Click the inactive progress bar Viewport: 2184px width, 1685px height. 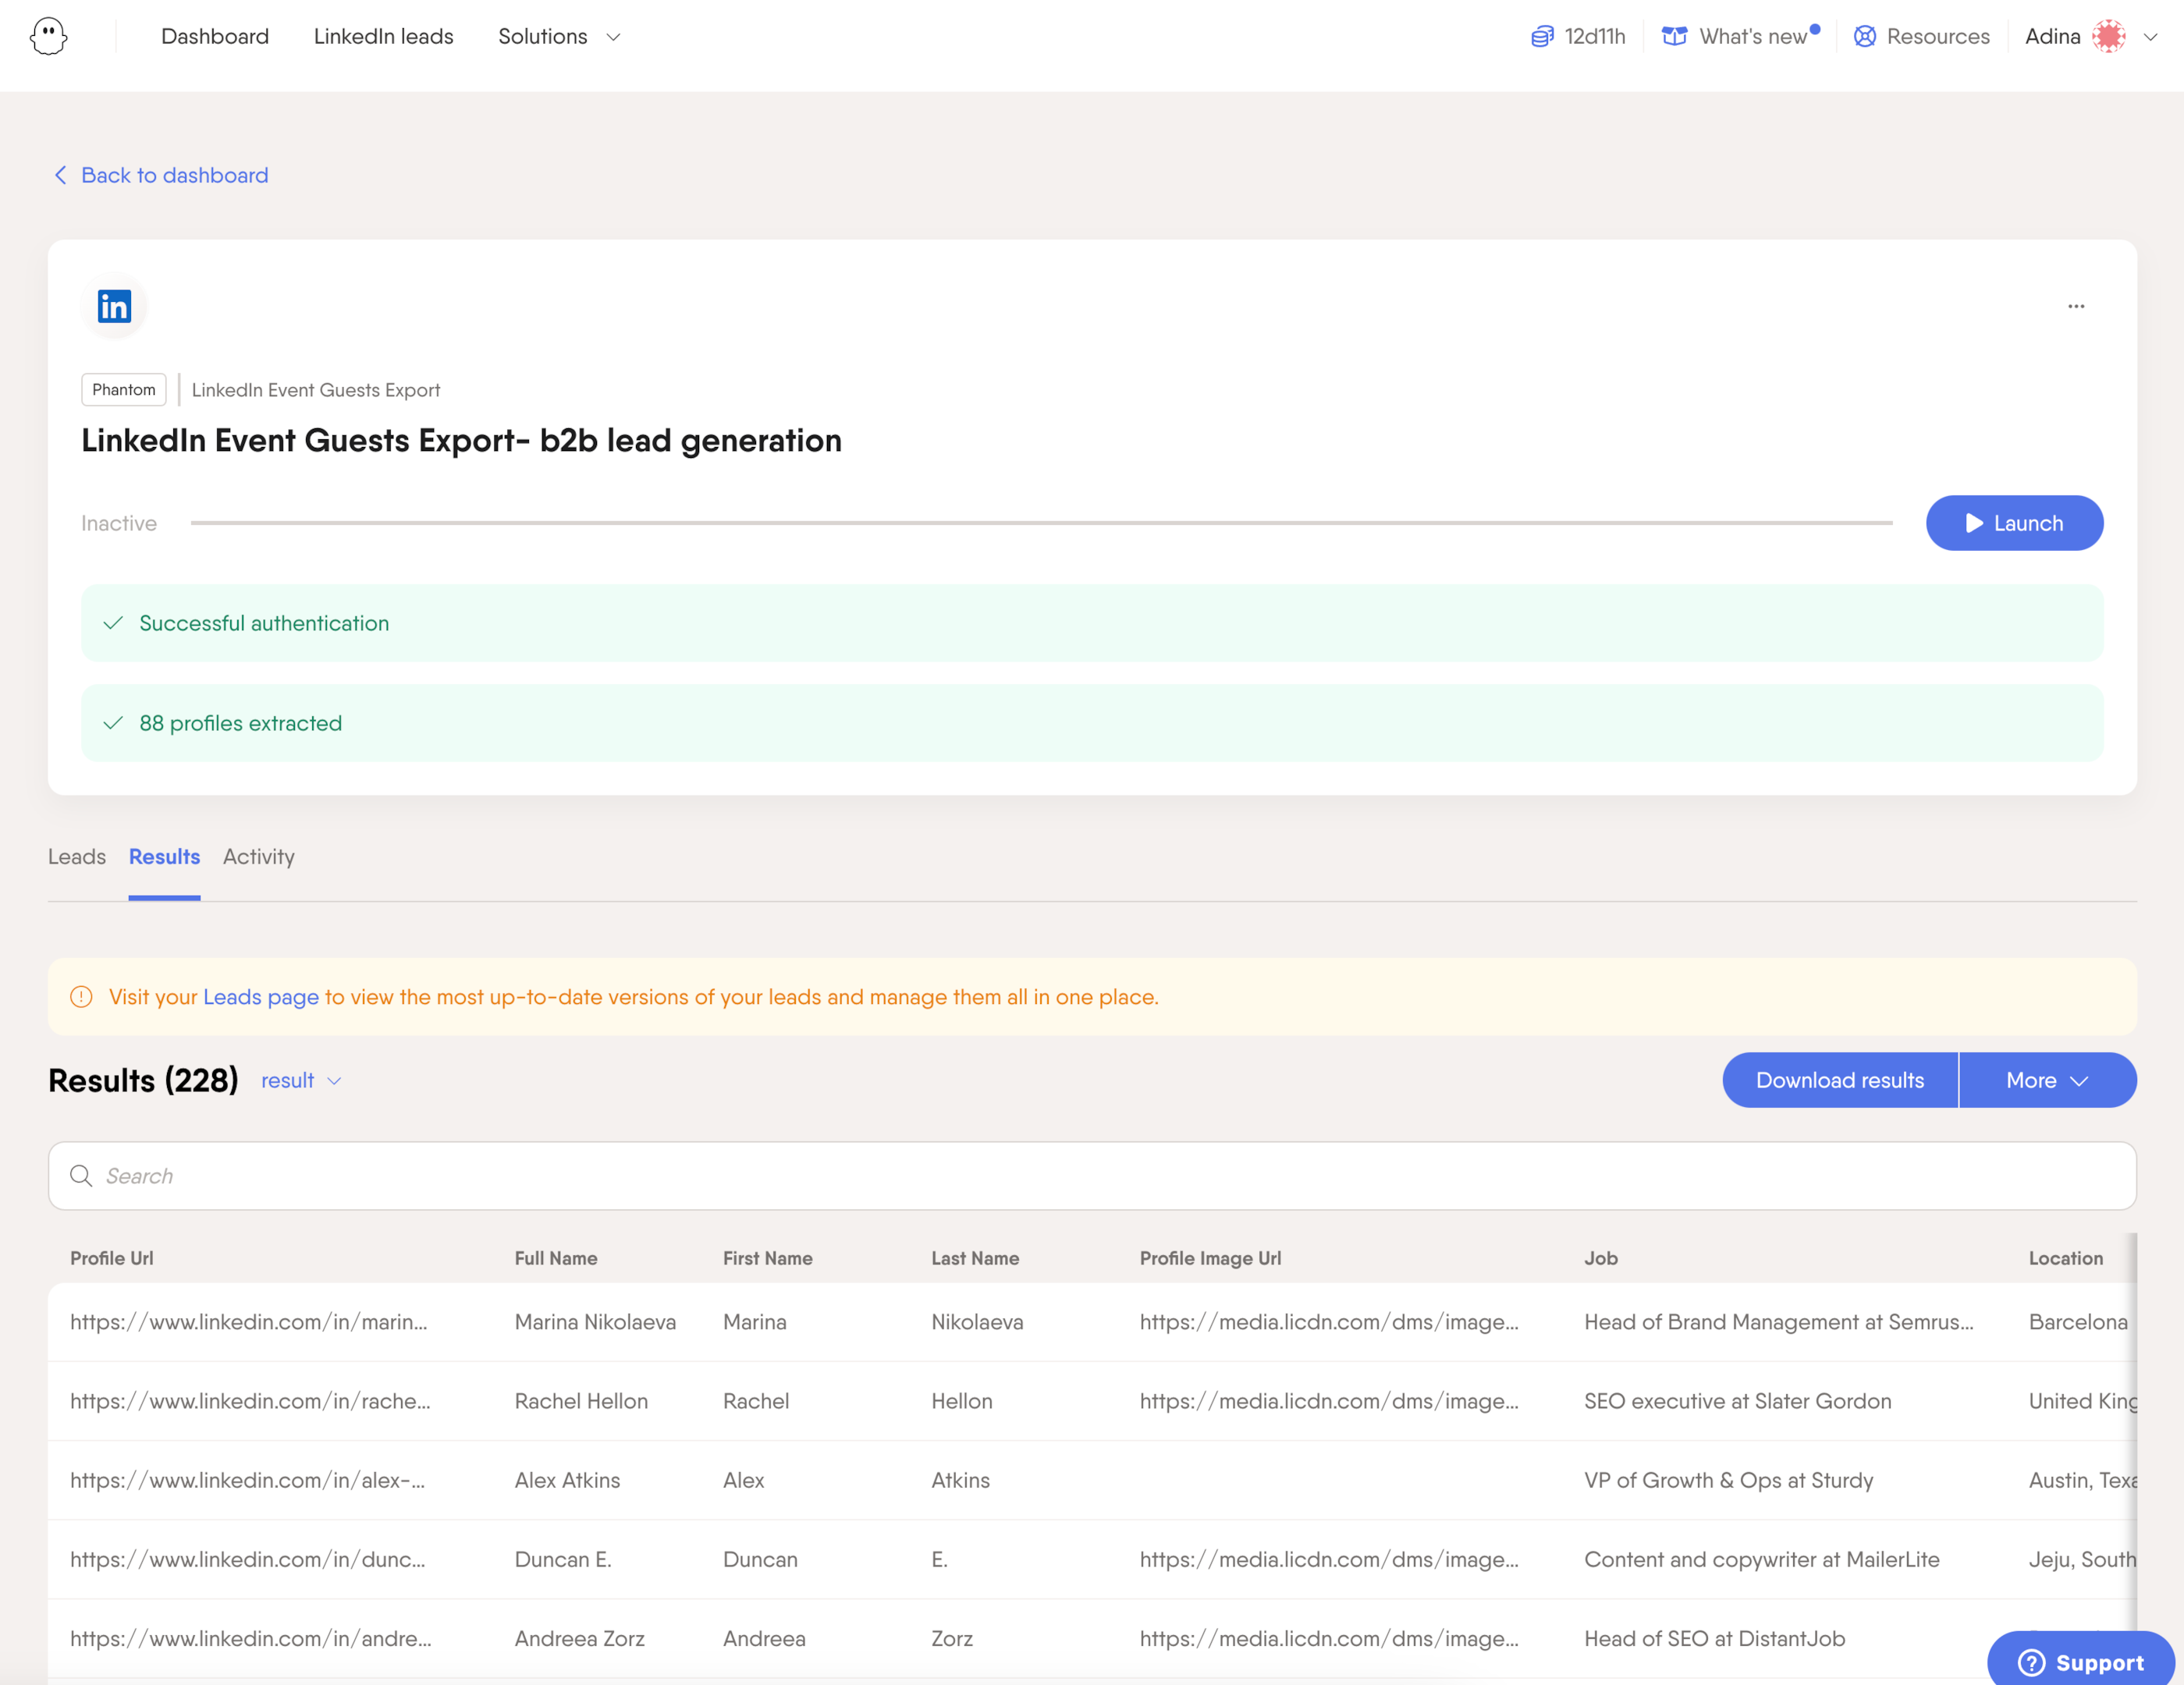(1041, 523)
